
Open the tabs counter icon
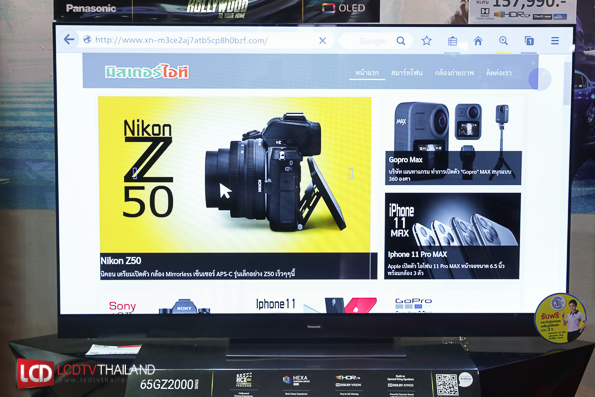[x=529, y=41]
